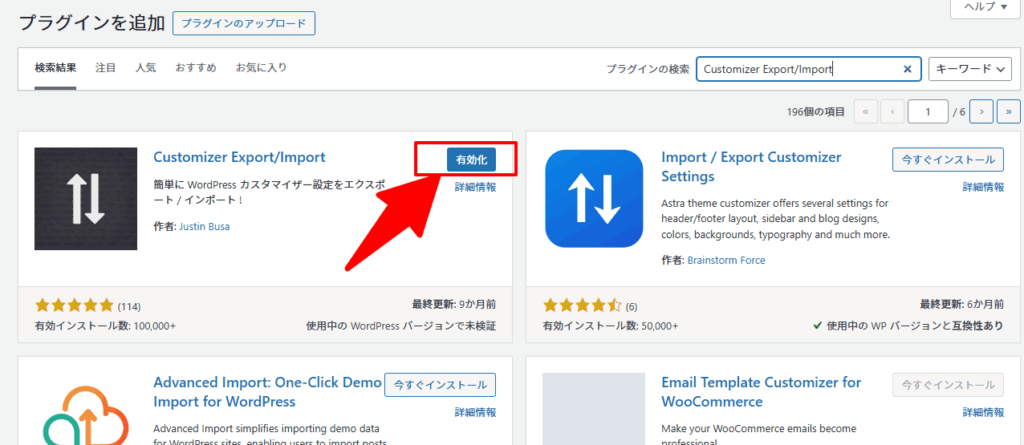
Task: Switch to the 注目 tab
Action: click(106, 68)
